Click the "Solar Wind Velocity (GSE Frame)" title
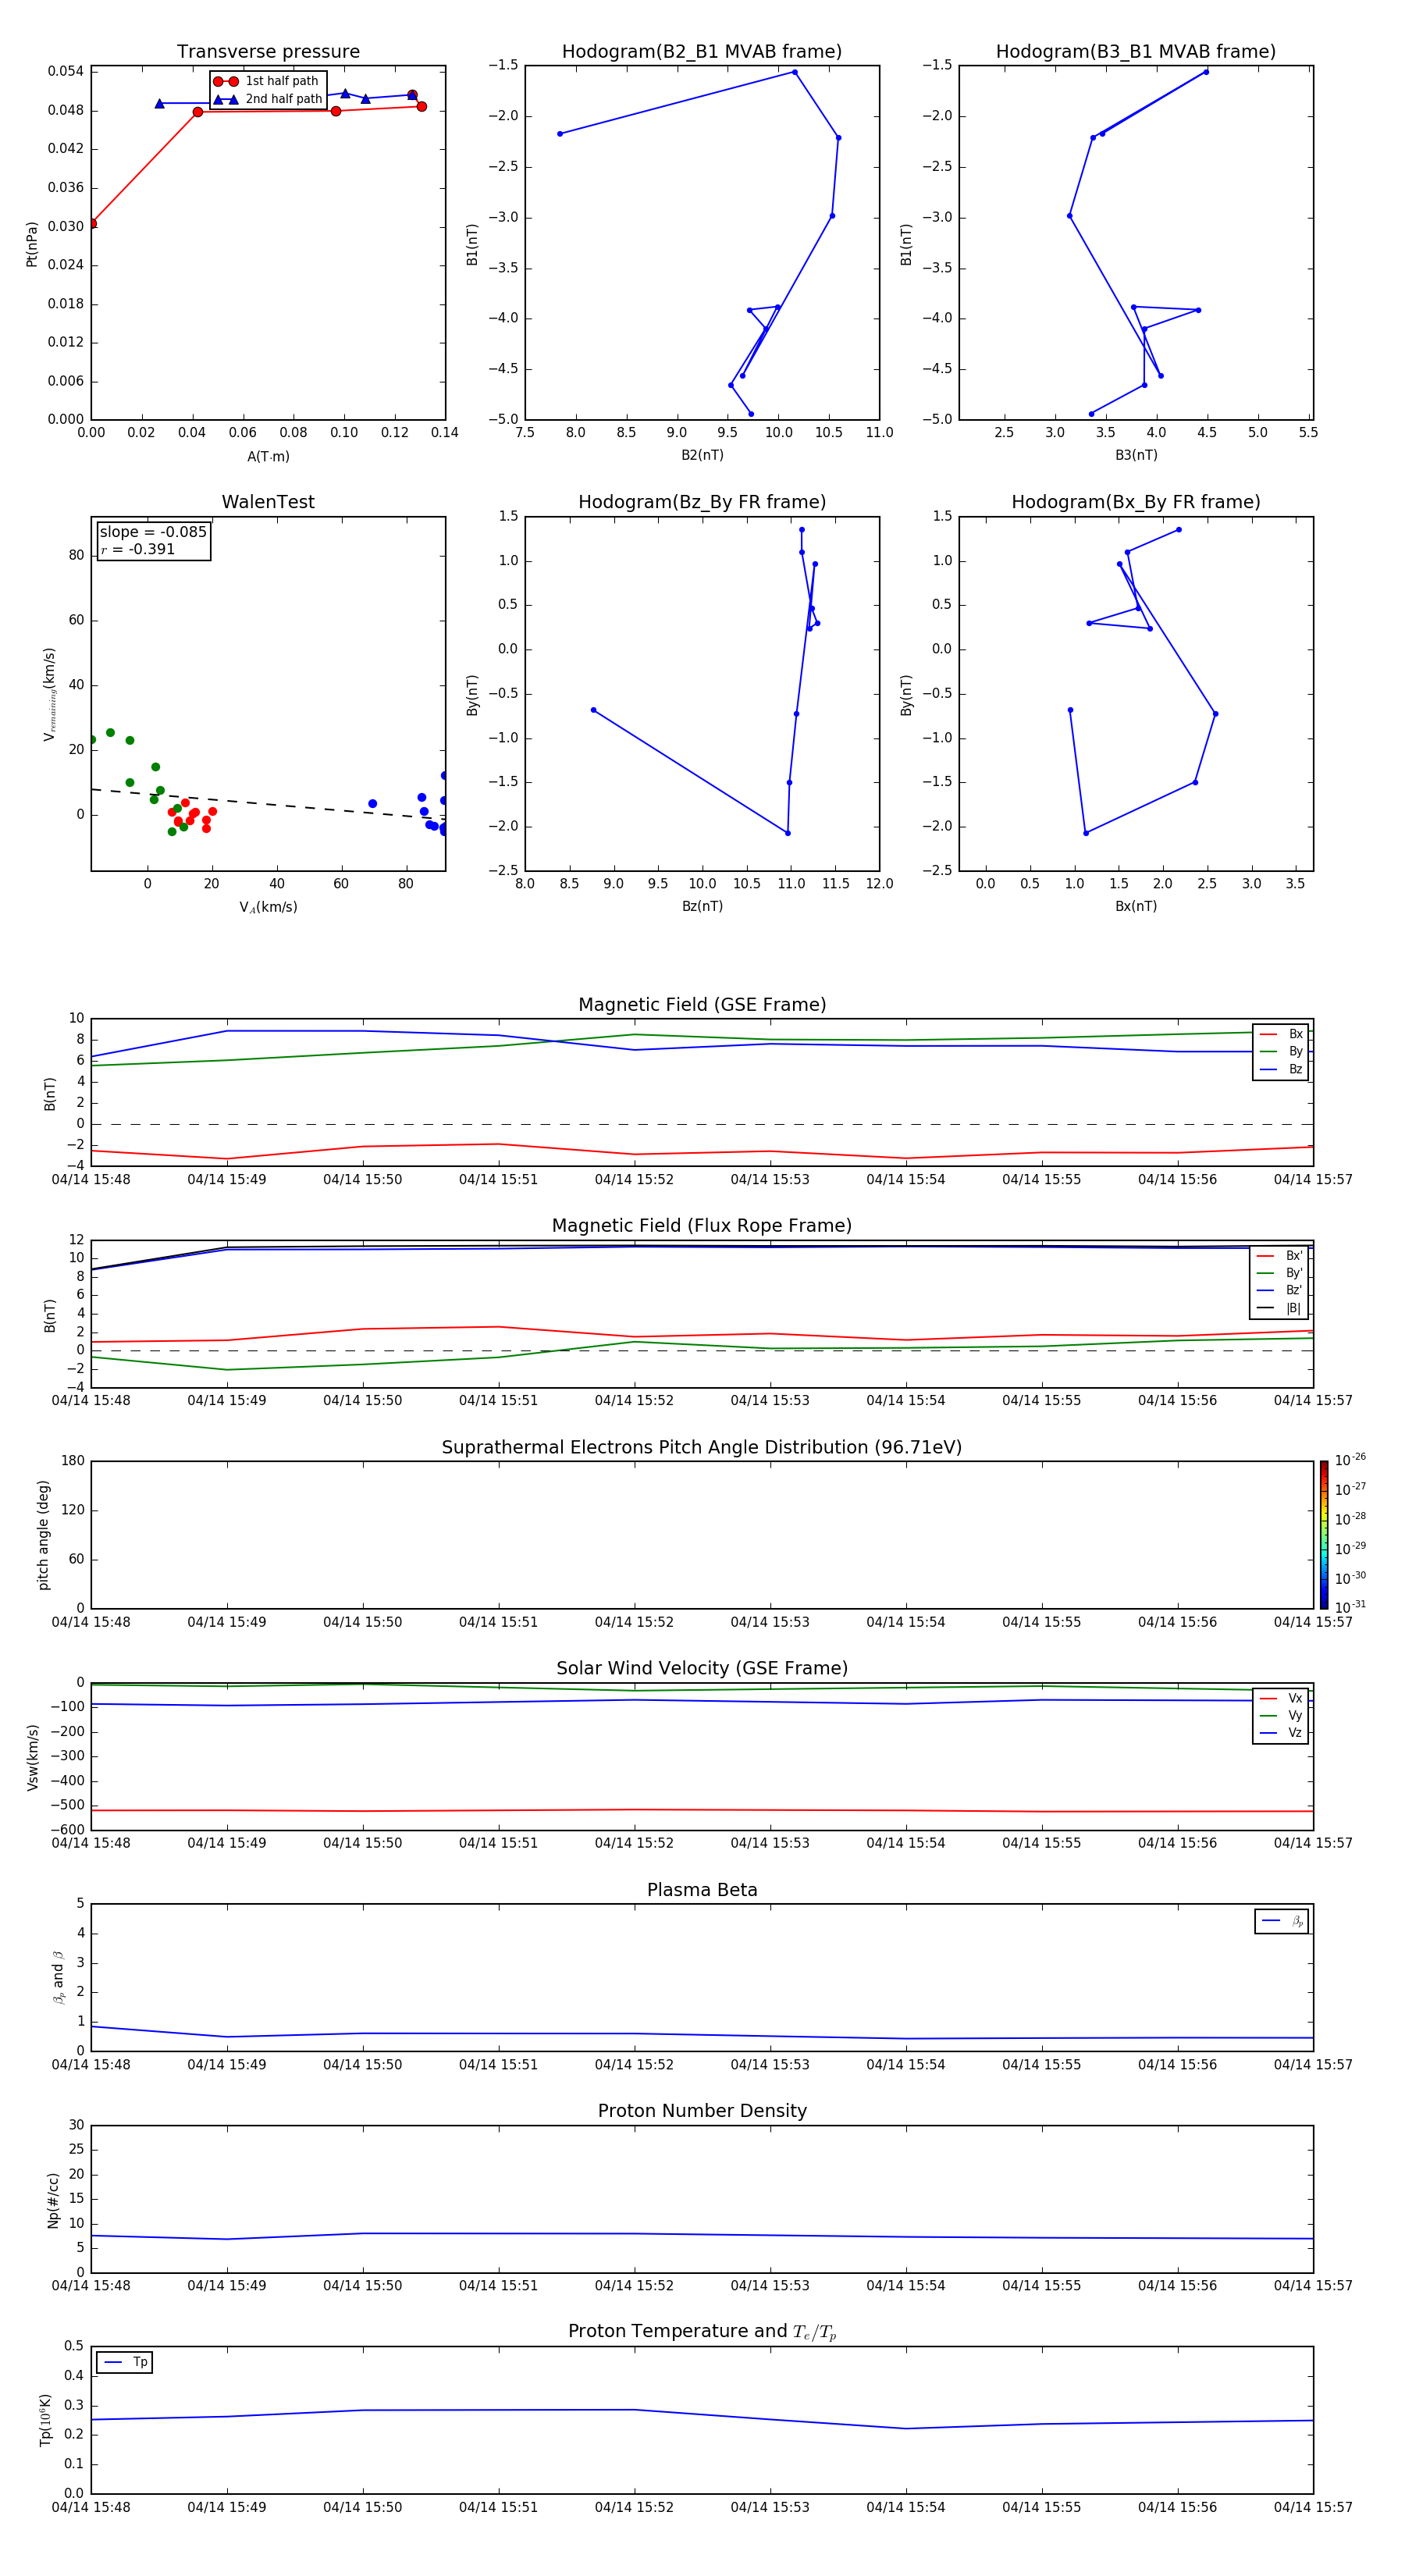This screenshot has height=2576, width=1405. click(702, 1669)
